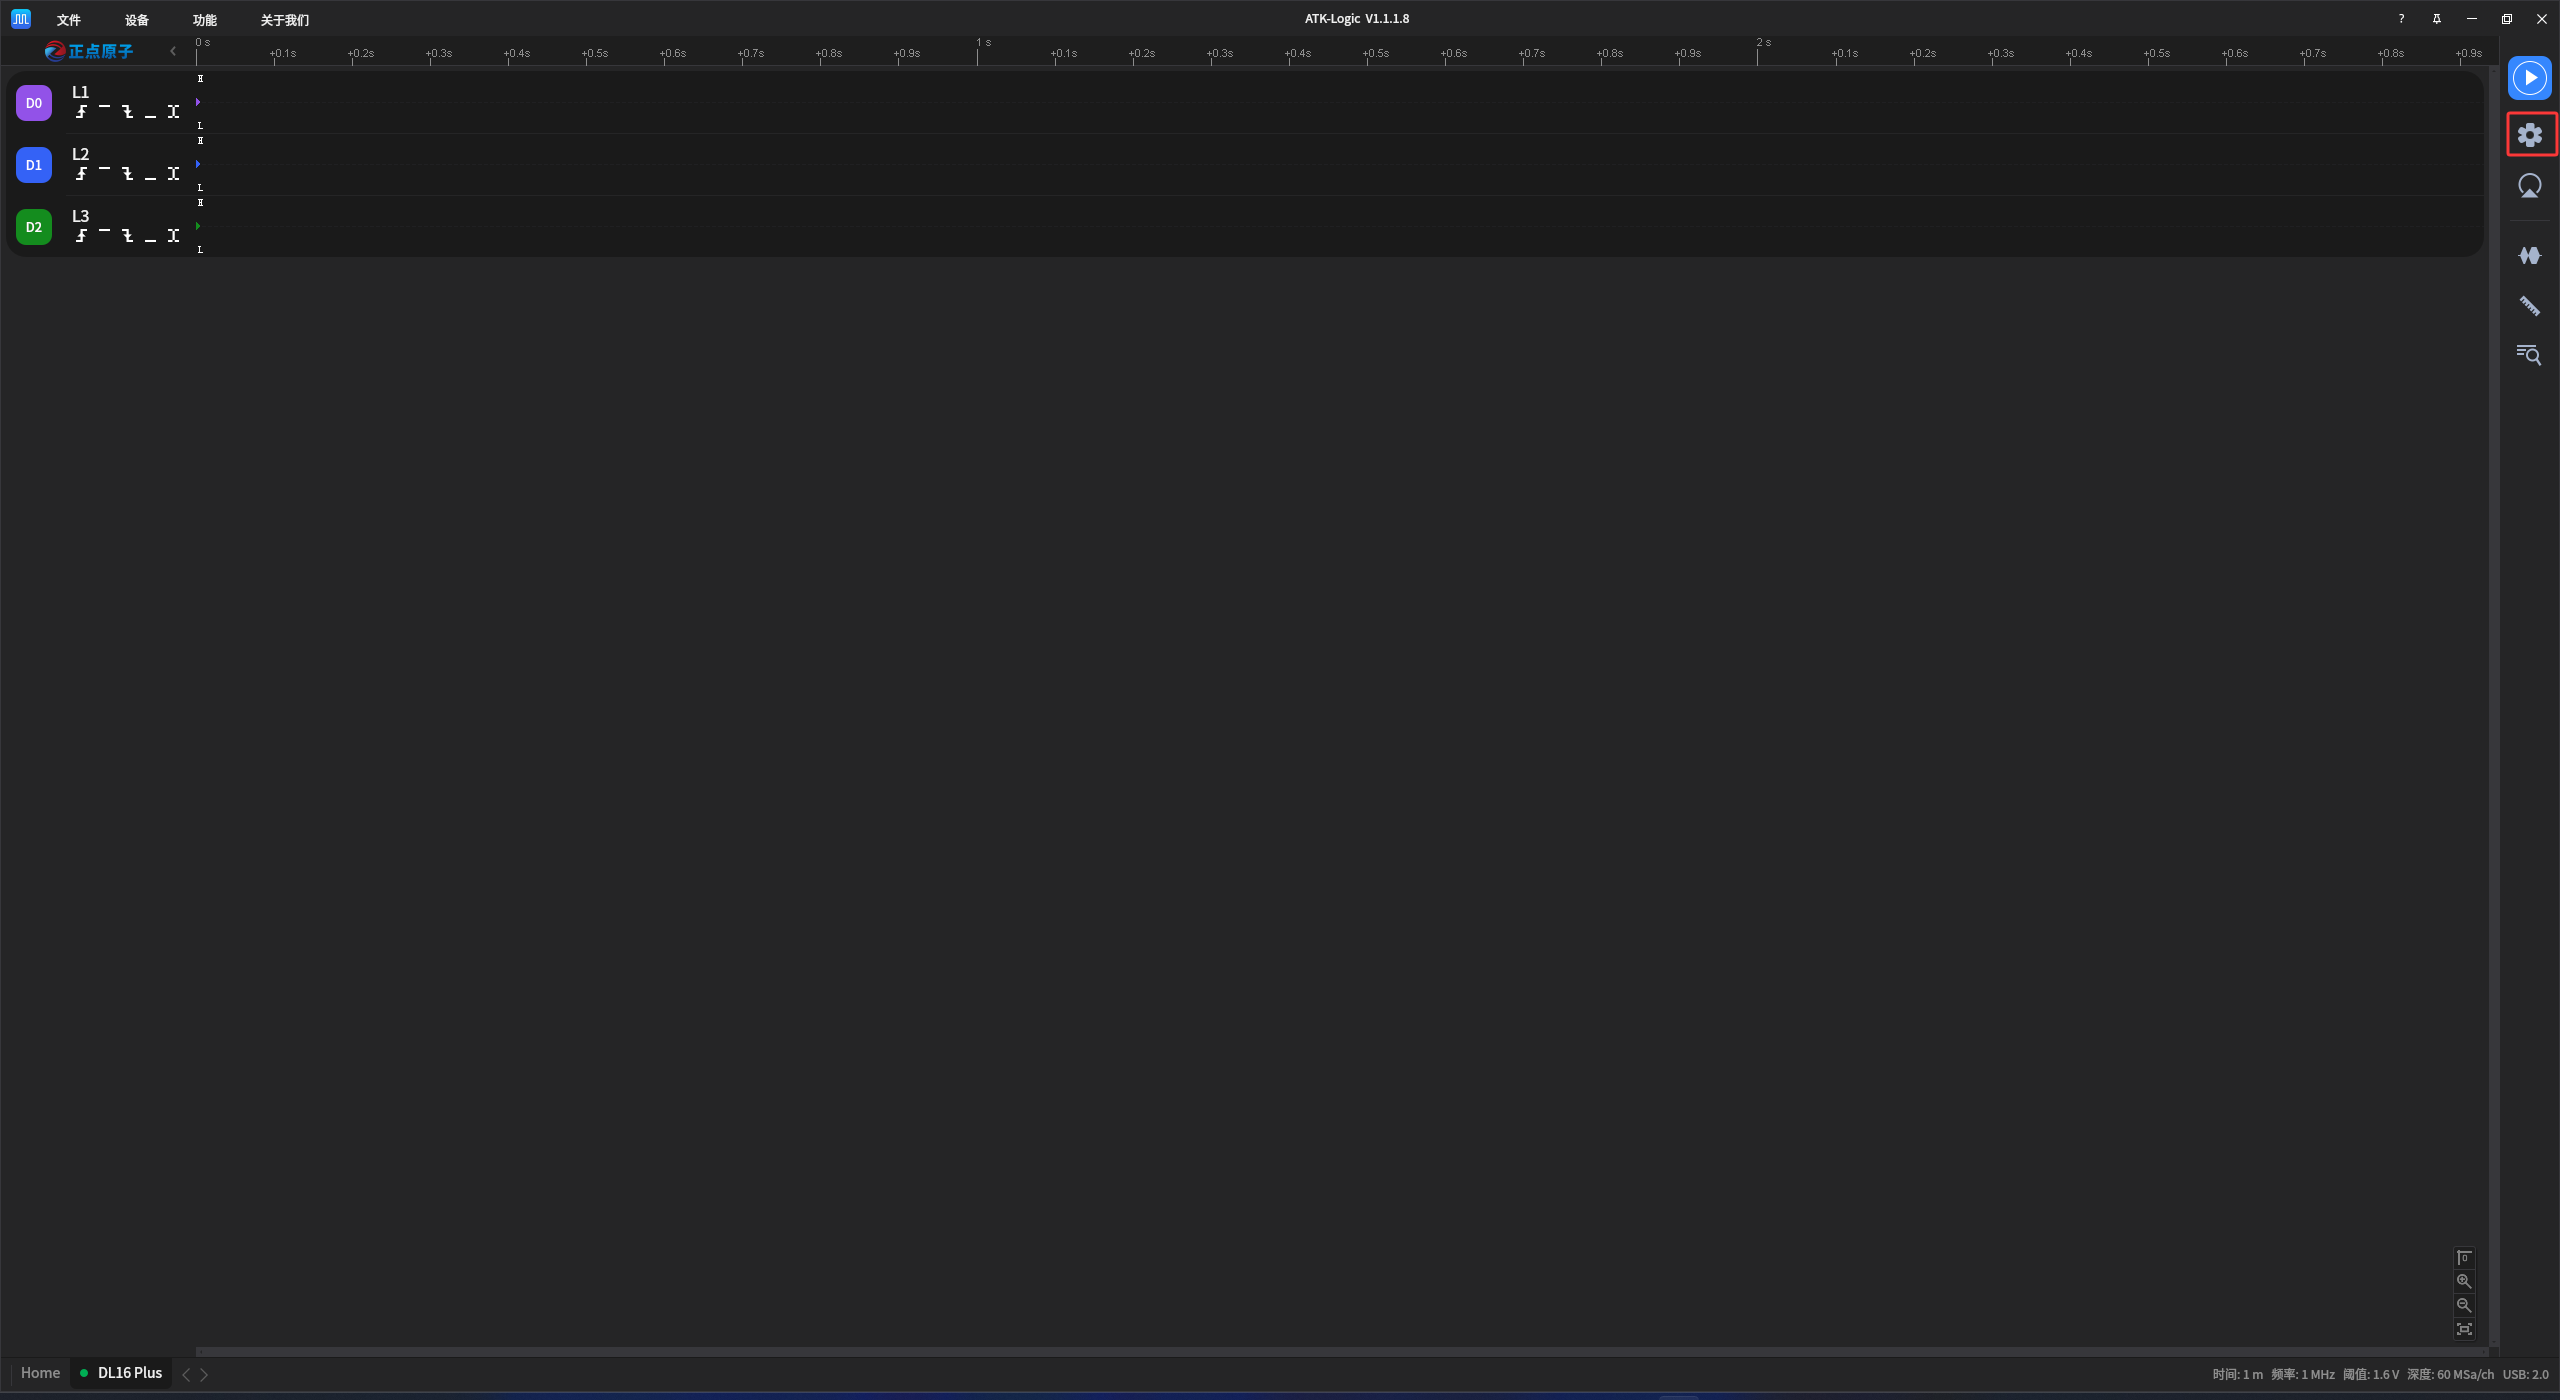Screen dimensions: 2560x1400
Task: Go to next tab arrow
Action: (204, 1375)
